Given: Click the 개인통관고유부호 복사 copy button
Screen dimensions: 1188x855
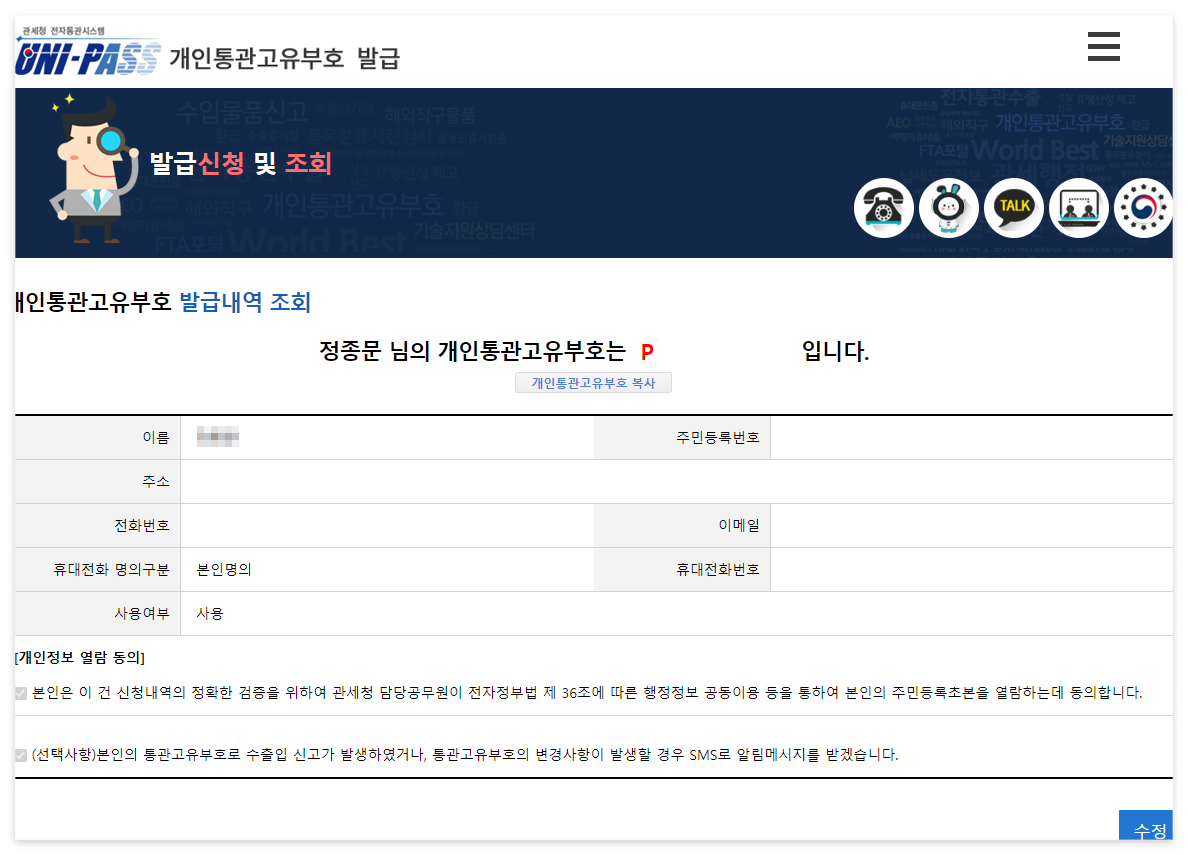Looking at the screenshot, I should pyautogui.click(x=593, y=382).
